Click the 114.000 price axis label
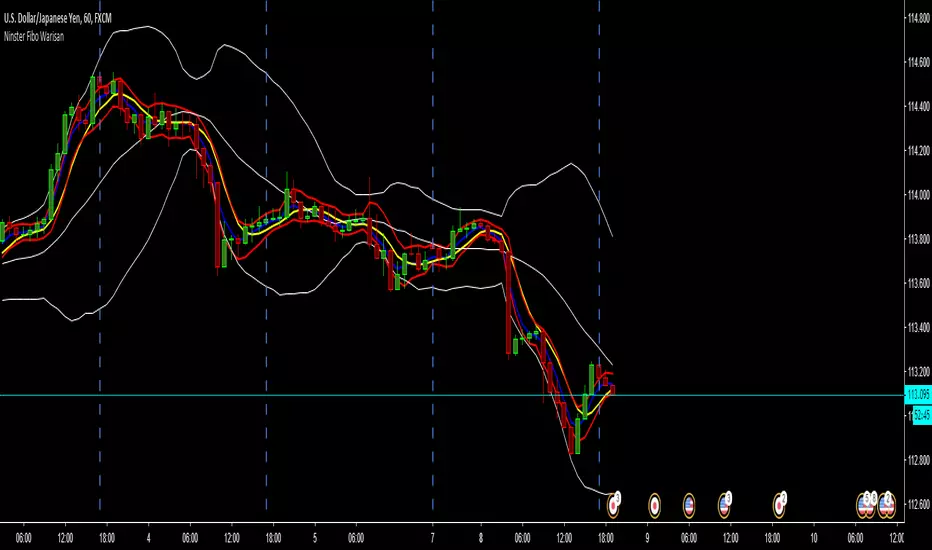Screen dimensions: 932x550 coord(918,195)
